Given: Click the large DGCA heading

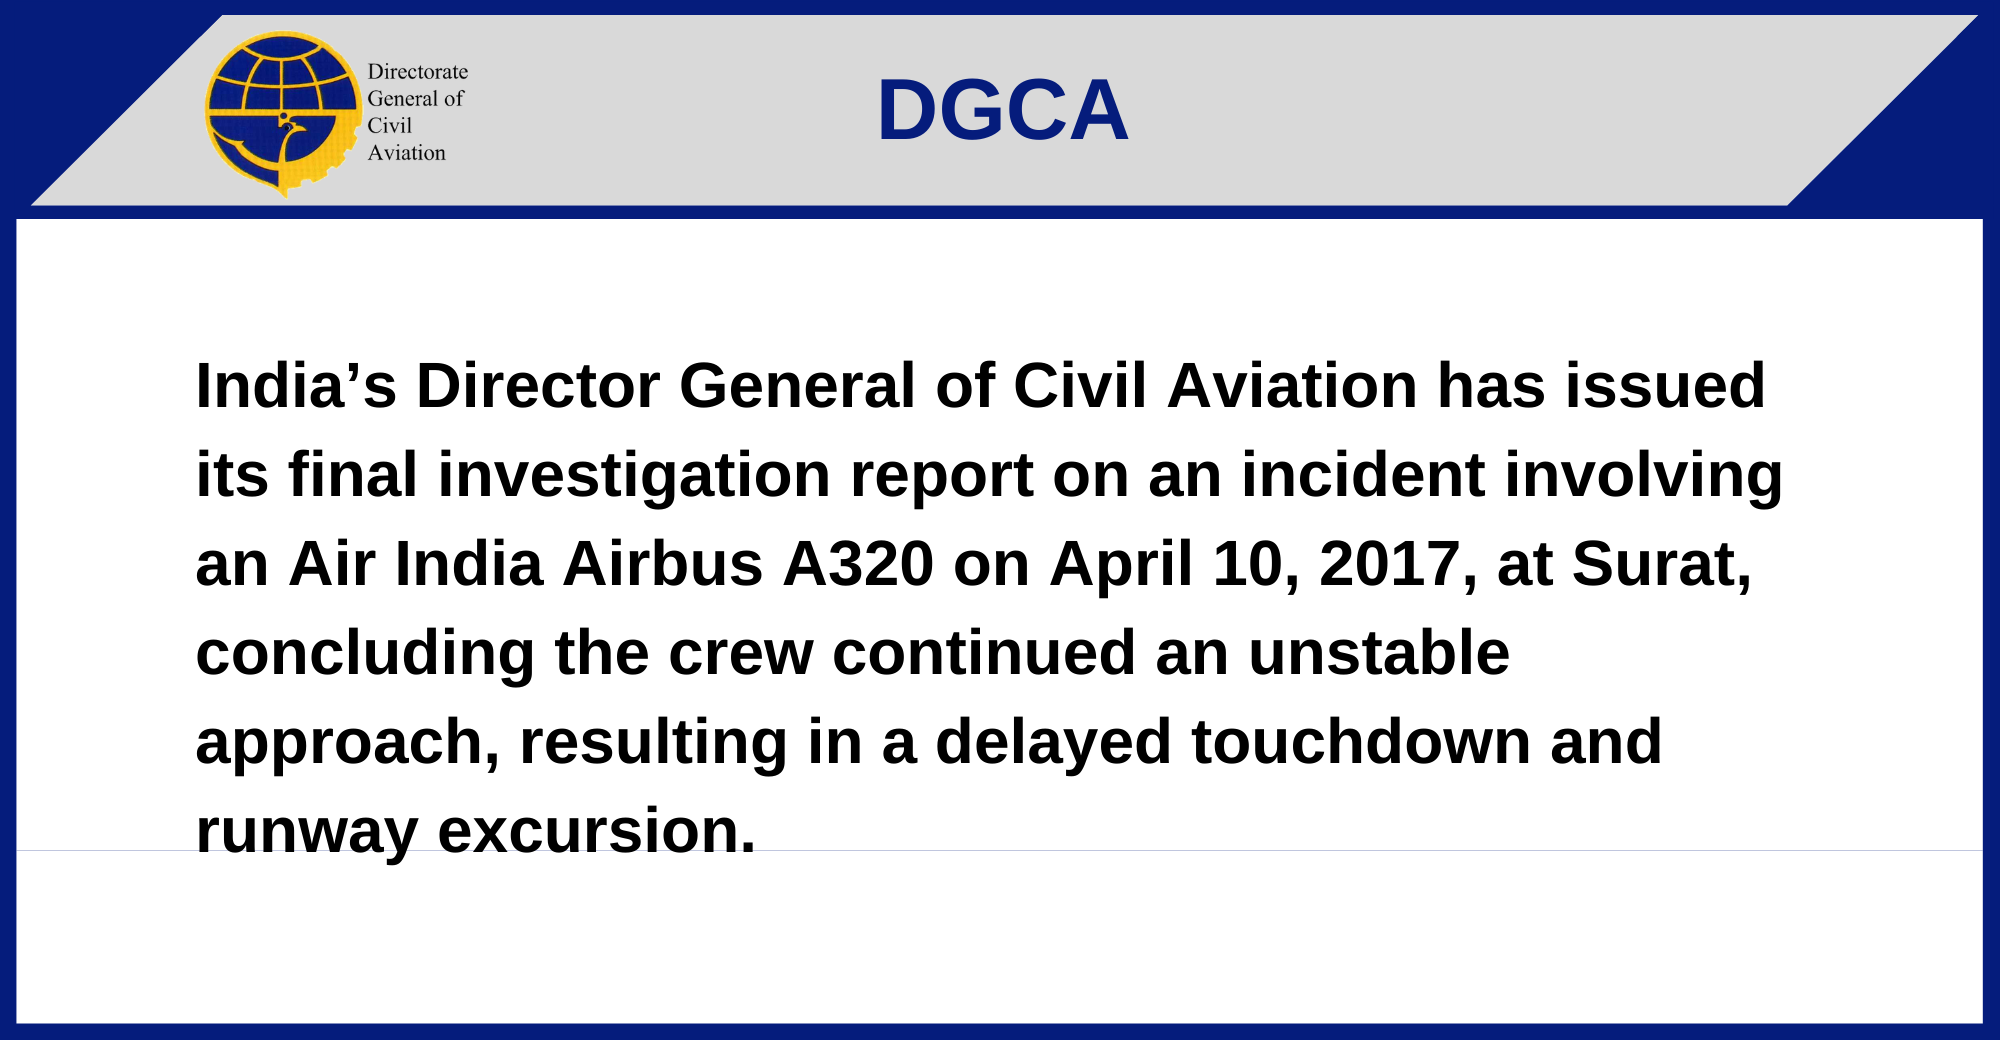Looking at the screenshot, I should tap(1002, 110).
